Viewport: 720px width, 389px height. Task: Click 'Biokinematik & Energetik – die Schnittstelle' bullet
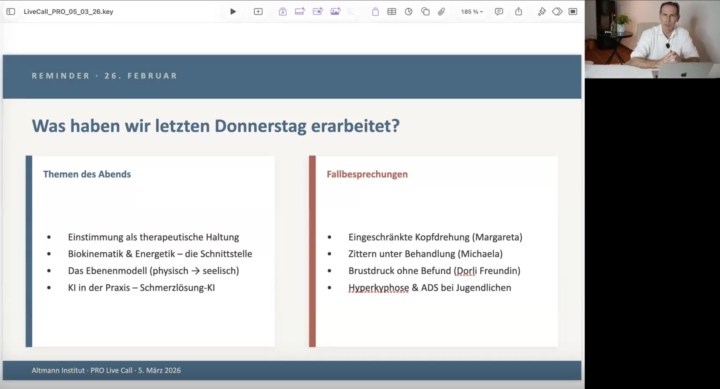[160, 254]
